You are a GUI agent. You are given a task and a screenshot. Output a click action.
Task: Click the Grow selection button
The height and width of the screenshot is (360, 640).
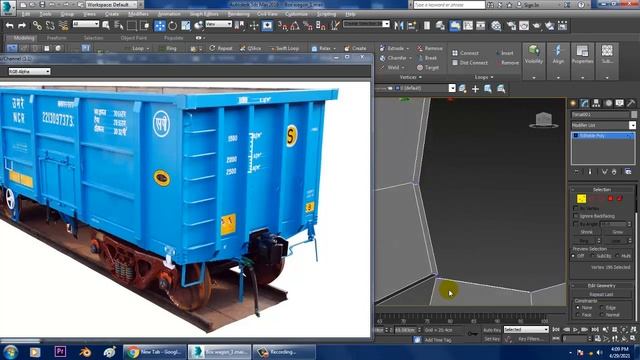(x=618, y=232)
